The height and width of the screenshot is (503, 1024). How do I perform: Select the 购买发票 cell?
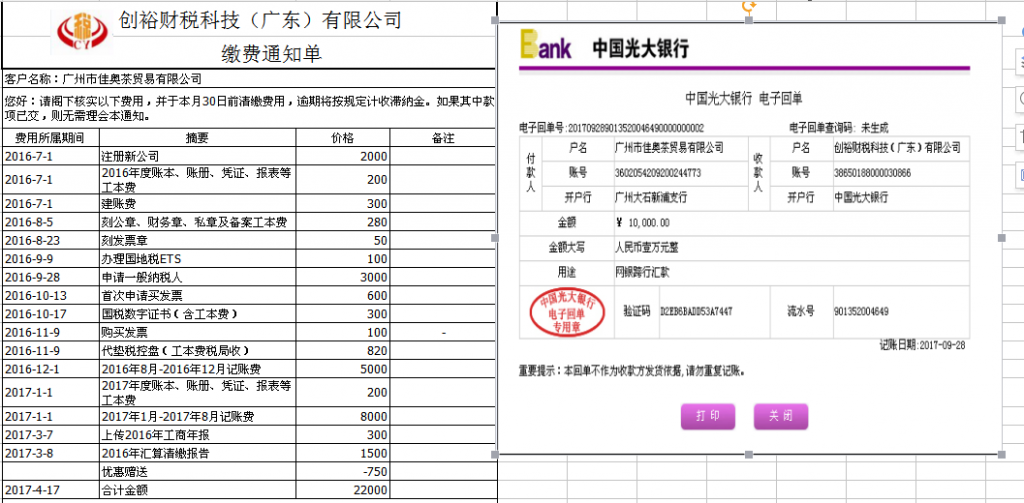[x=198, y=332]
